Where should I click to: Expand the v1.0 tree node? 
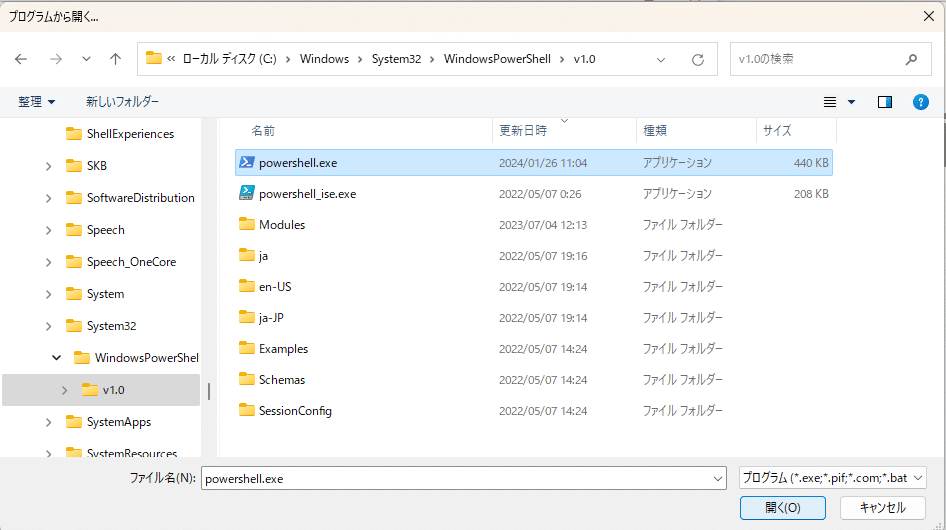(64, 390)
